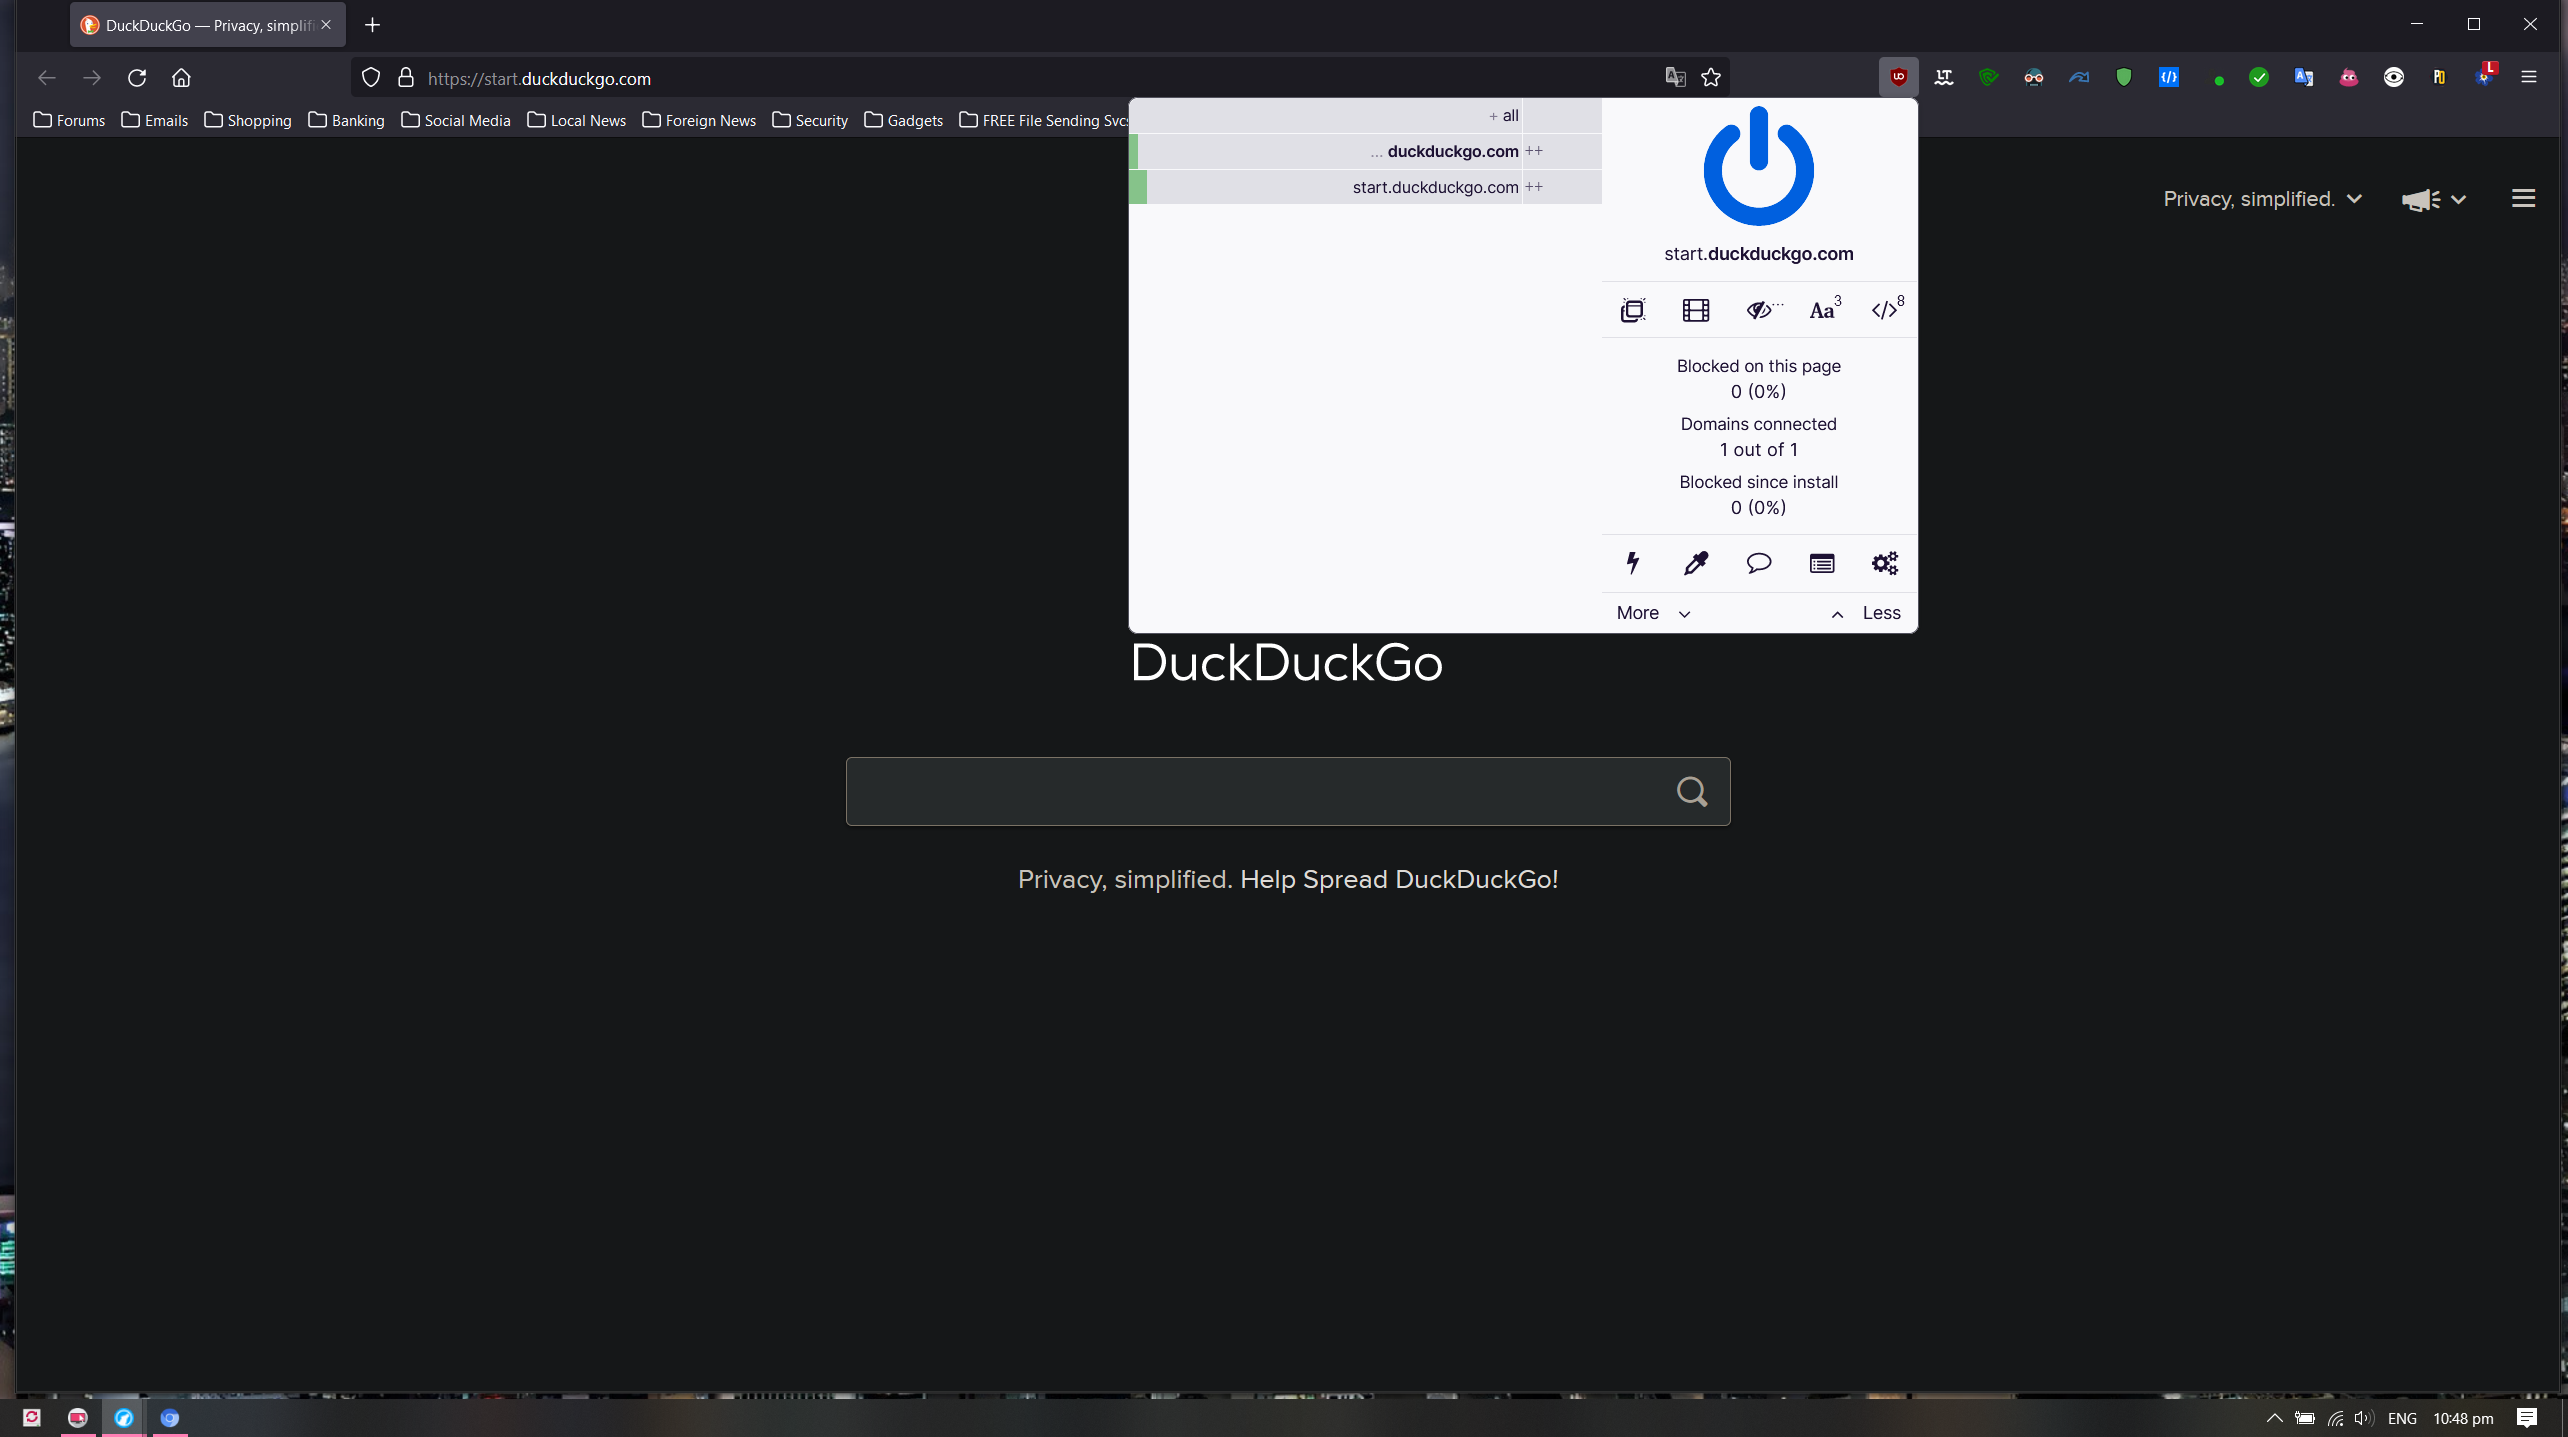Click the uBlock Origin power button
Image resolution: width=2568 pixels, height=1437 pixels.
coord(1758,166)
